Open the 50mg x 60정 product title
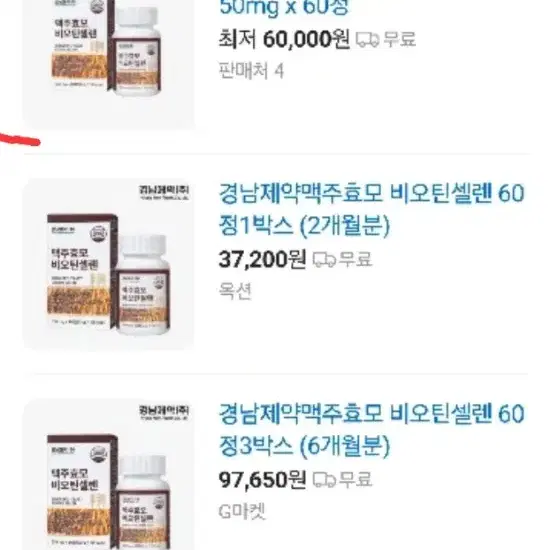 coord(284,8)
